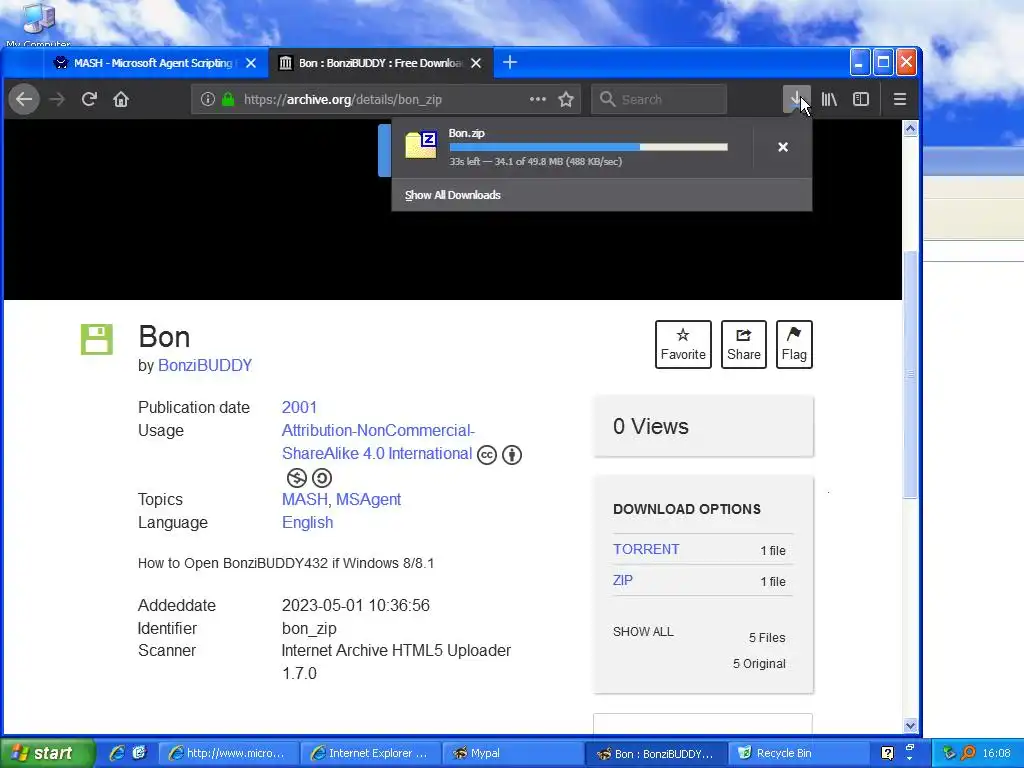Show site information icon in address bar
Screen dimensions: 1024x768
tap(208, 99)
